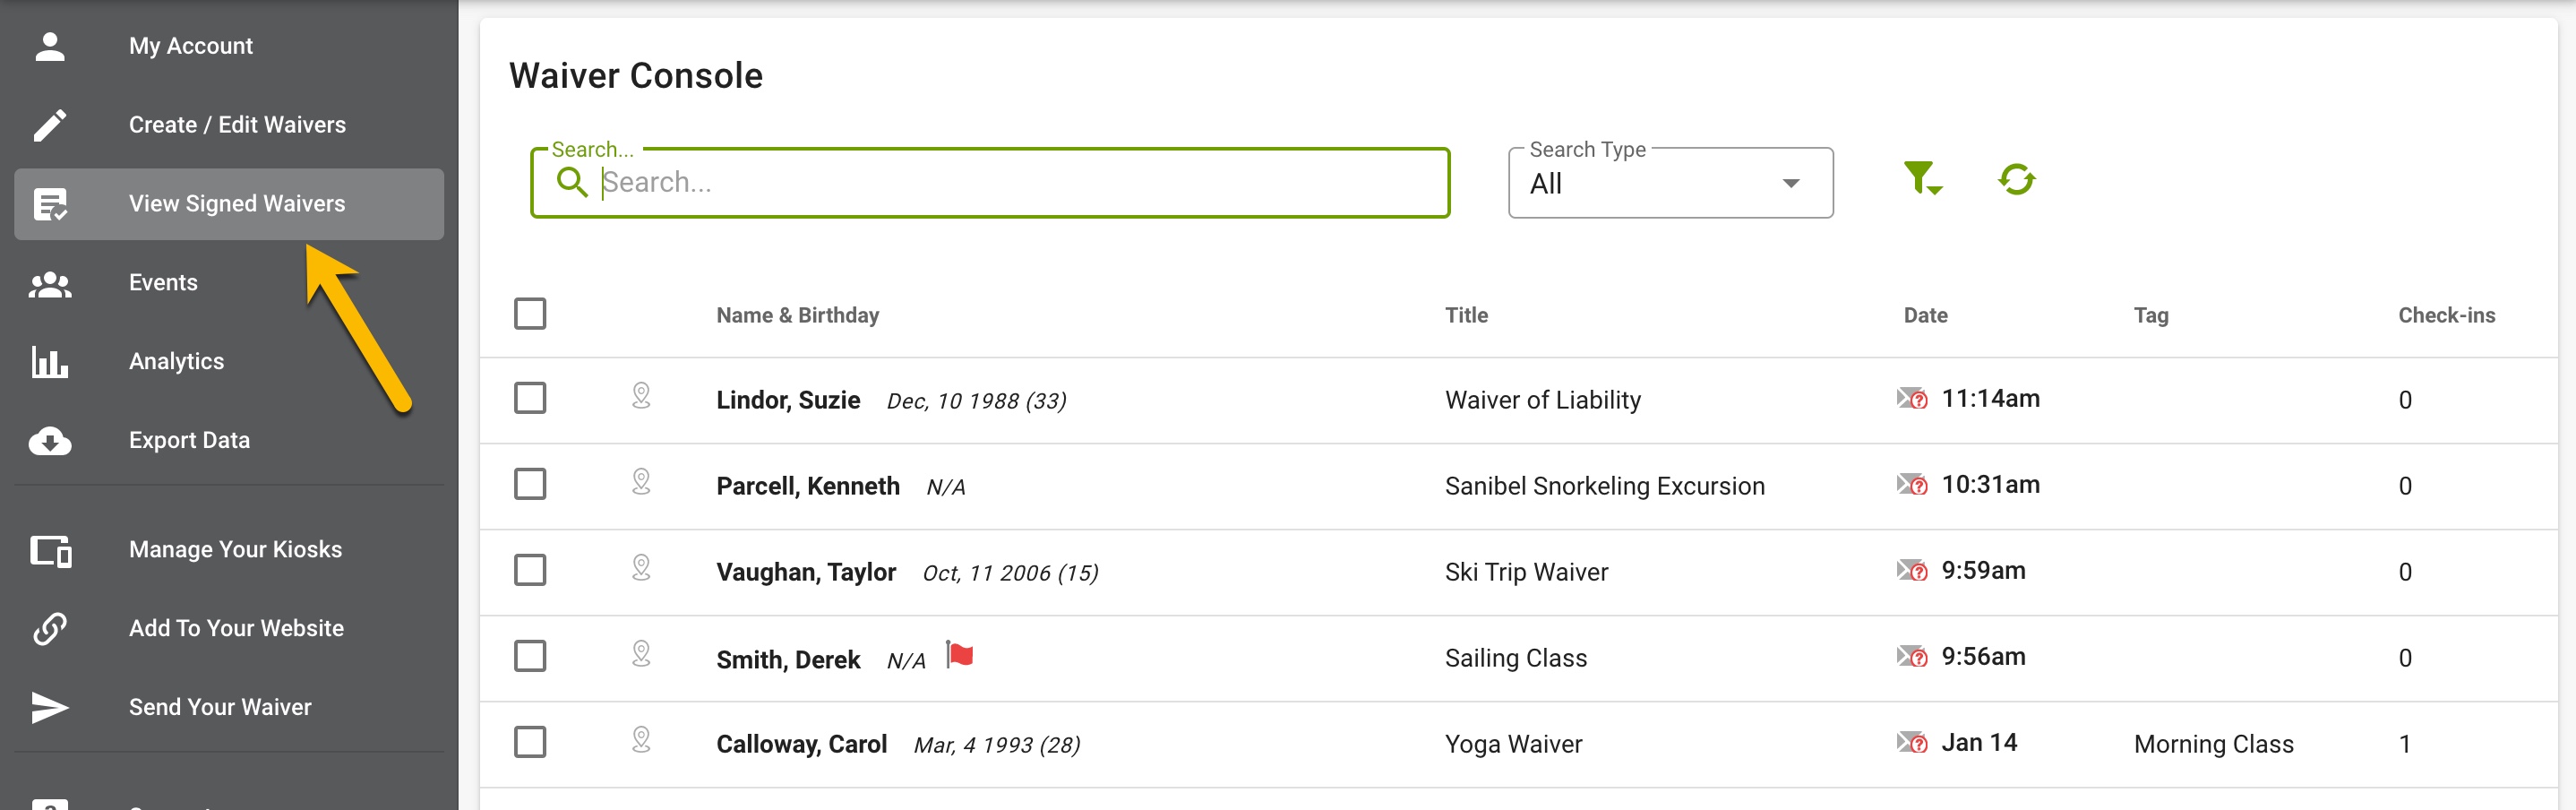Click the green refresh icon
The image size is (2576, 810).
[x=2016, y=180]
